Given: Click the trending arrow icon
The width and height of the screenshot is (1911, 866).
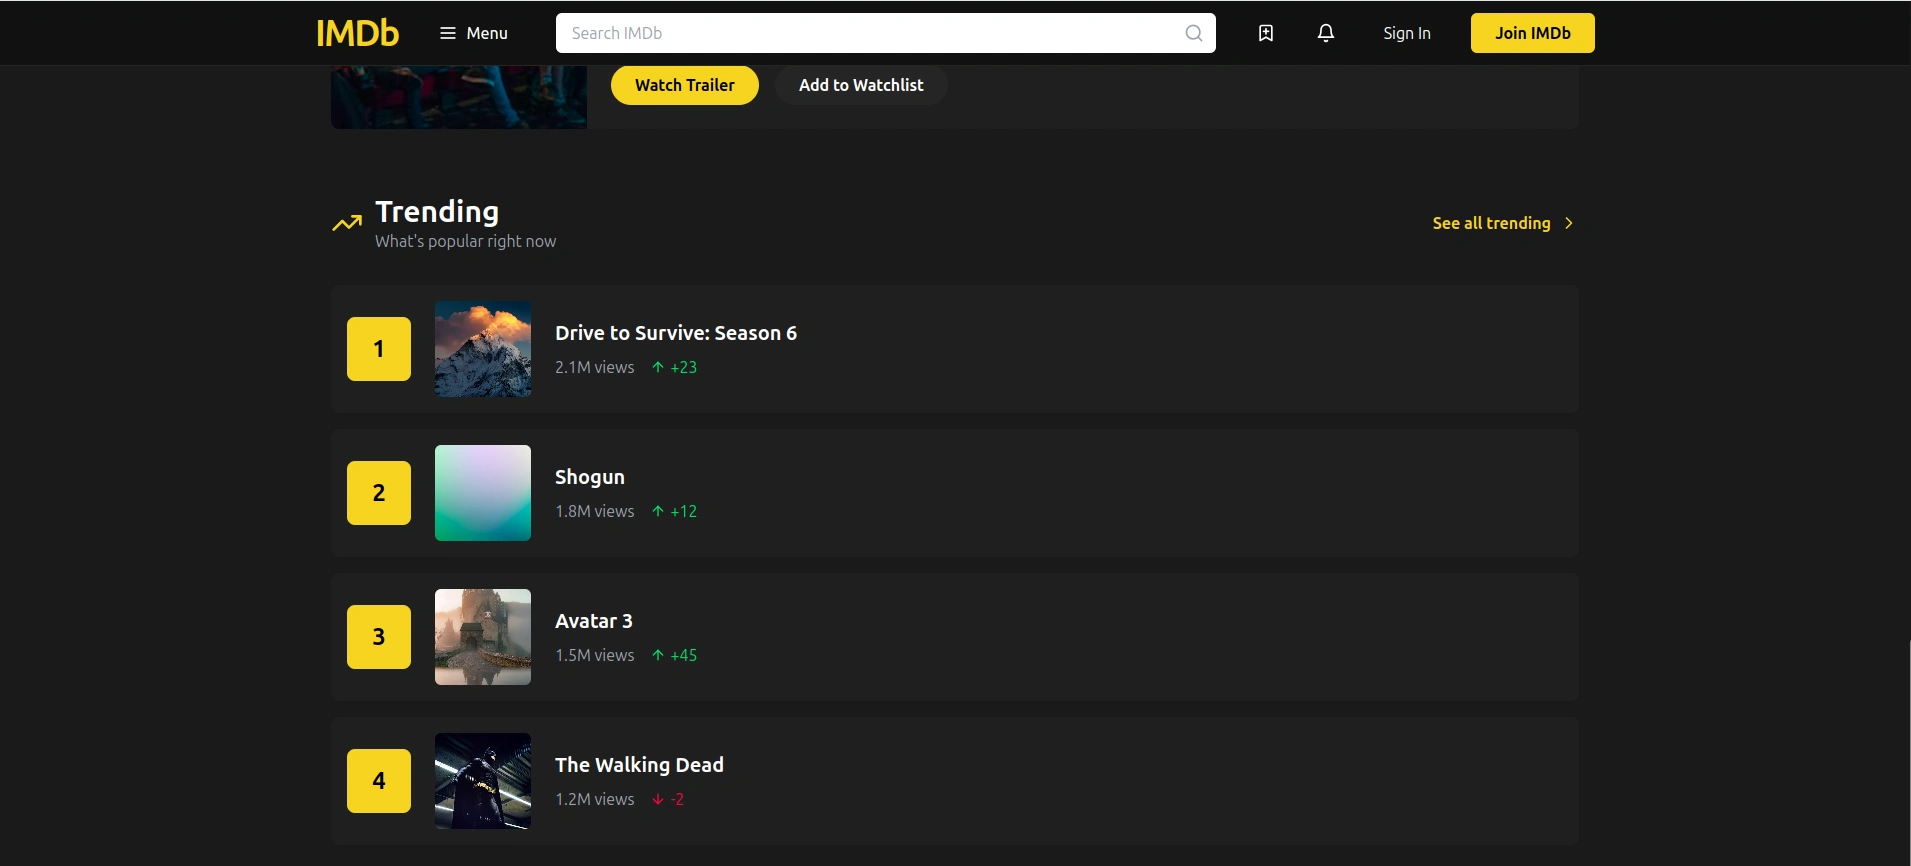Looking at the screenshot, I should coord(347,223).
